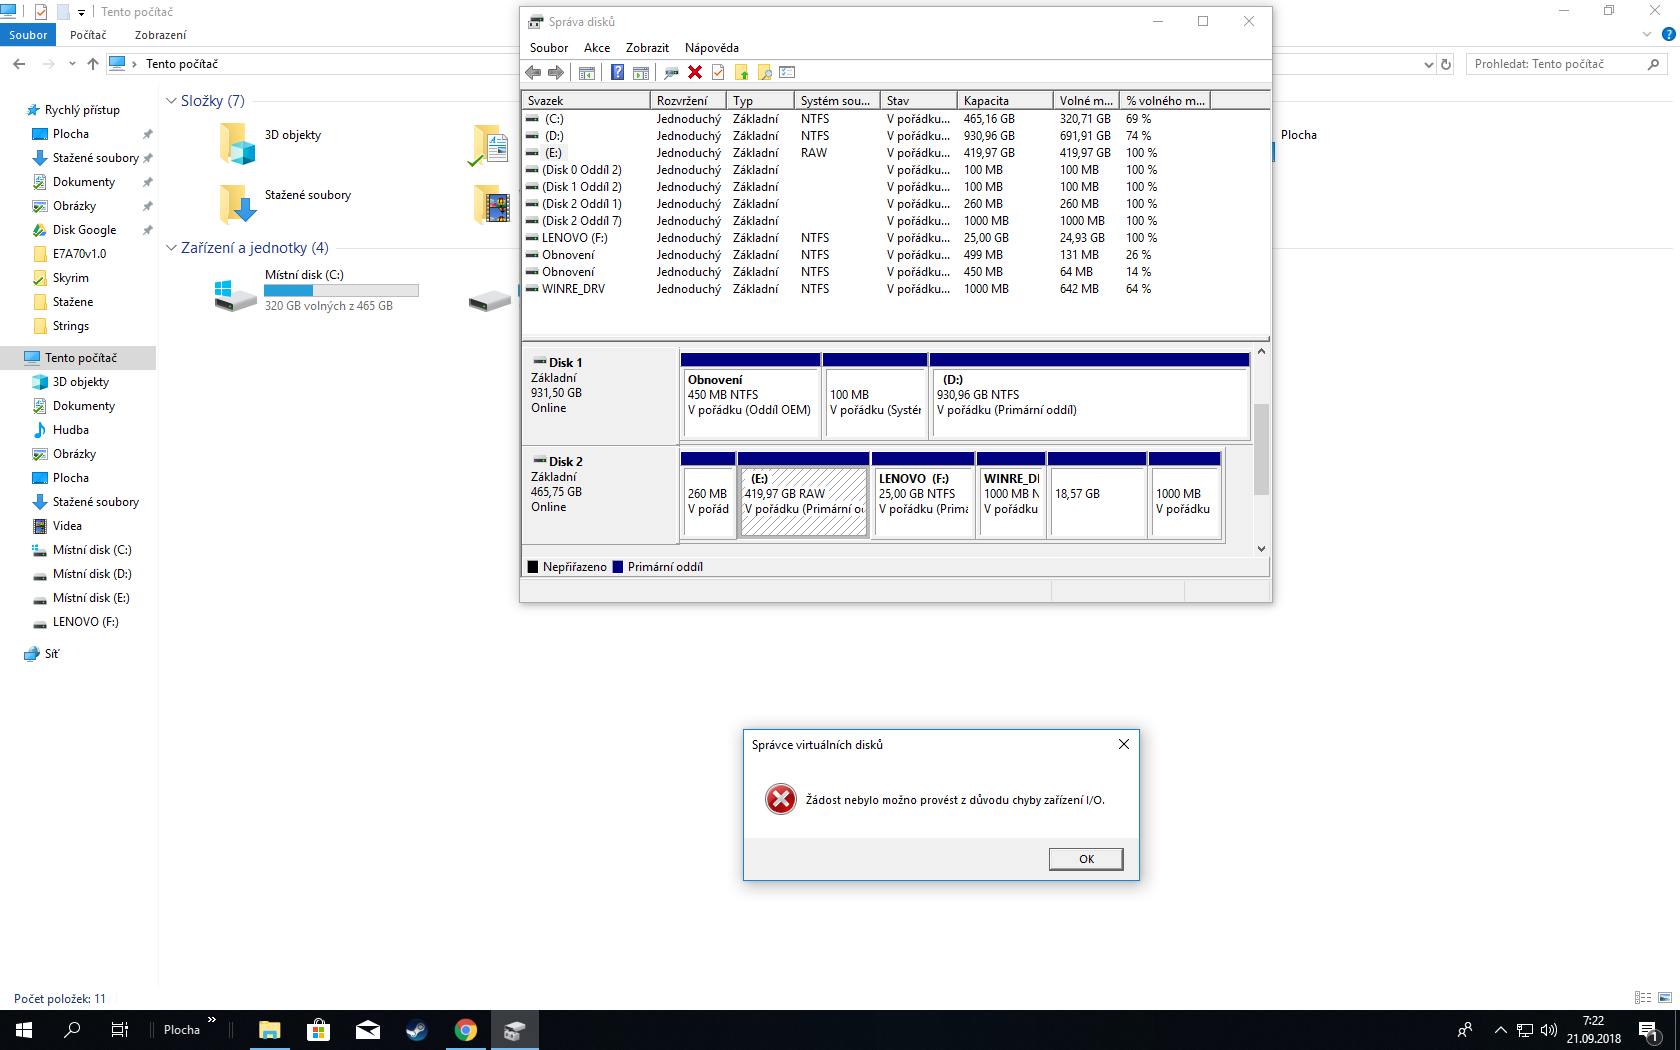Viewport: 1680px width, 1050px height.
Task: Click the Disk 2 label panel
Action: point(600,495)
